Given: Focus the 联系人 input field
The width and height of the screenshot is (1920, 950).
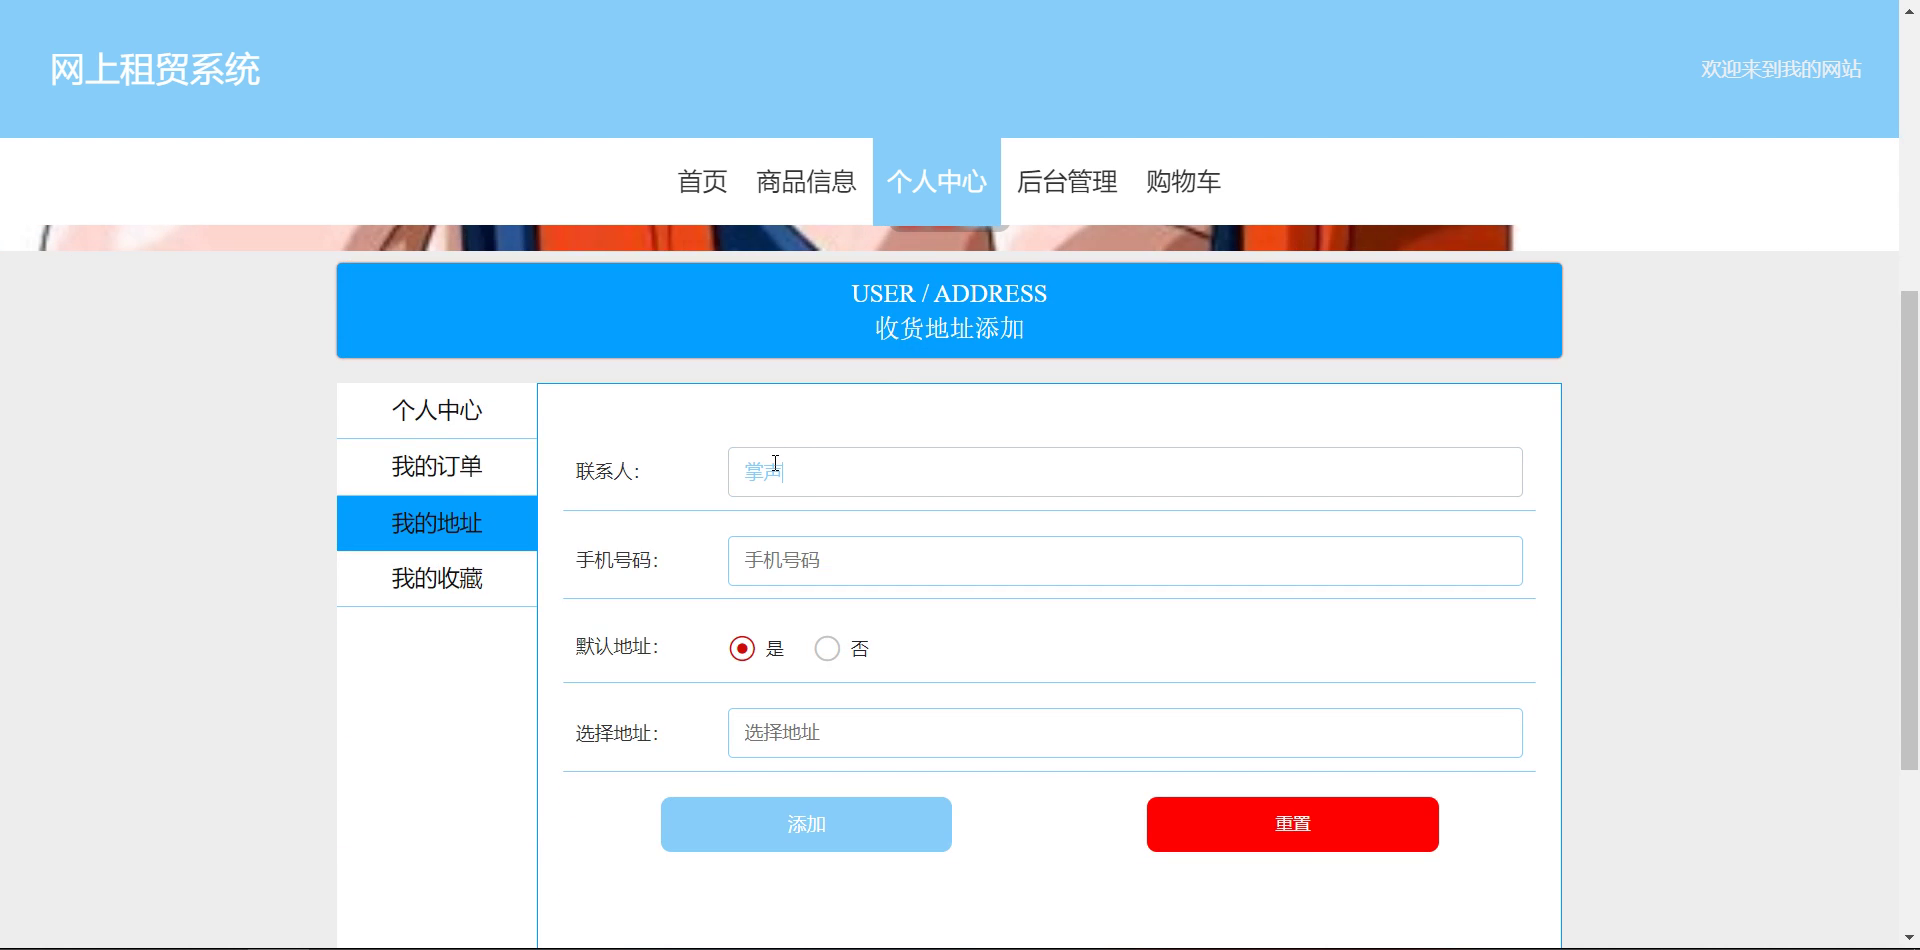Looking at the screenshot, I should coord(1125,472).
